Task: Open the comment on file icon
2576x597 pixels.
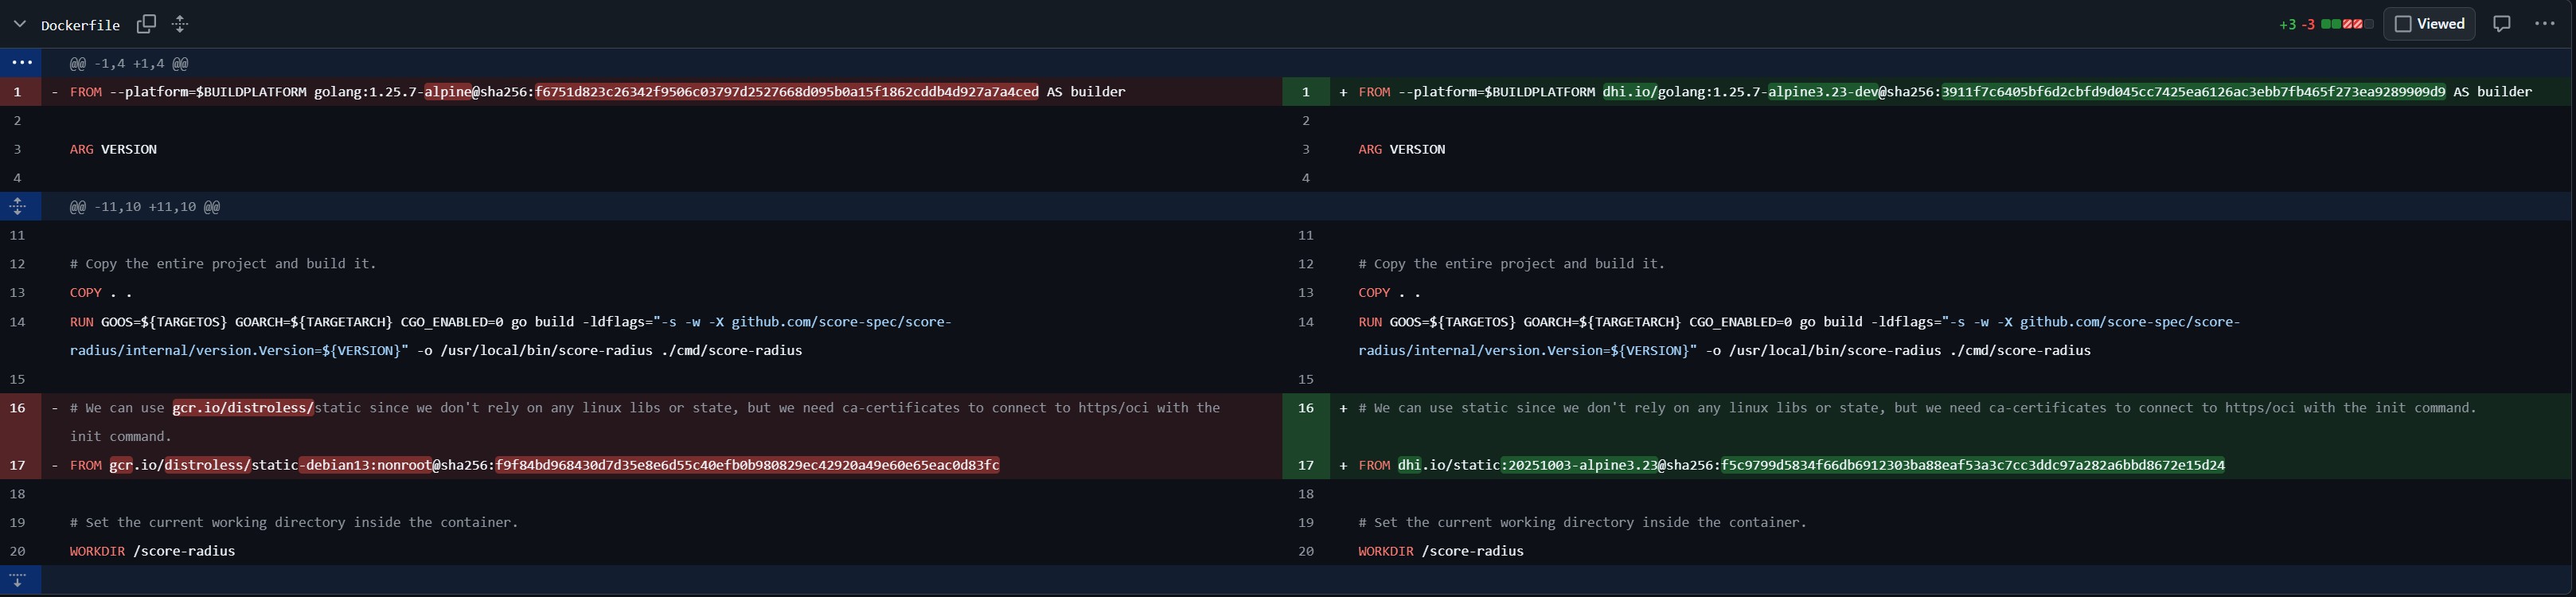Action: pyautogui.click(x=2501, y=24)
